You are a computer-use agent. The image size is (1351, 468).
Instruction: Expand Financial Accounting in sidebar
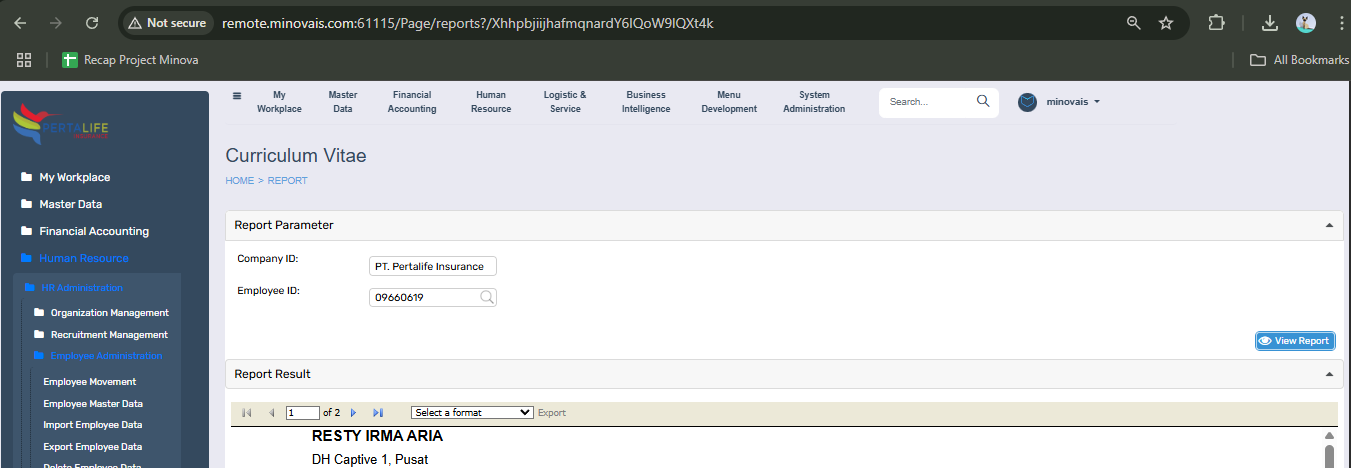85,231
